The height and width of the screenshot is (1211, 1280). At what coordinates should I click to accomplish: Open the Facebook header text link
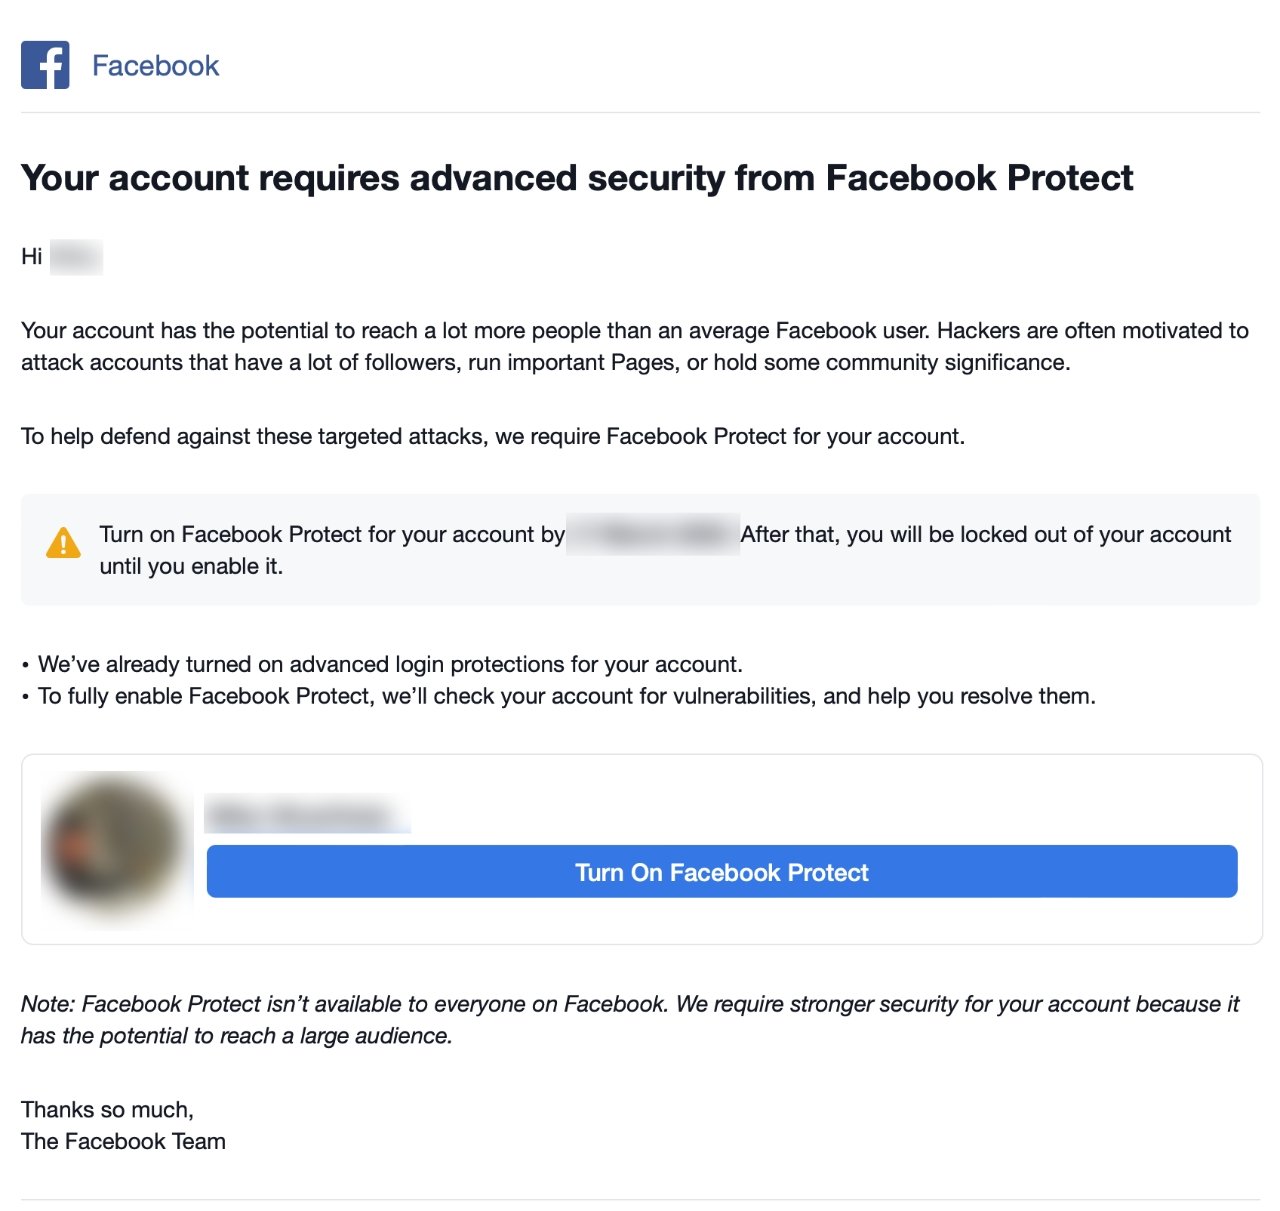click(x=155, y=66)
